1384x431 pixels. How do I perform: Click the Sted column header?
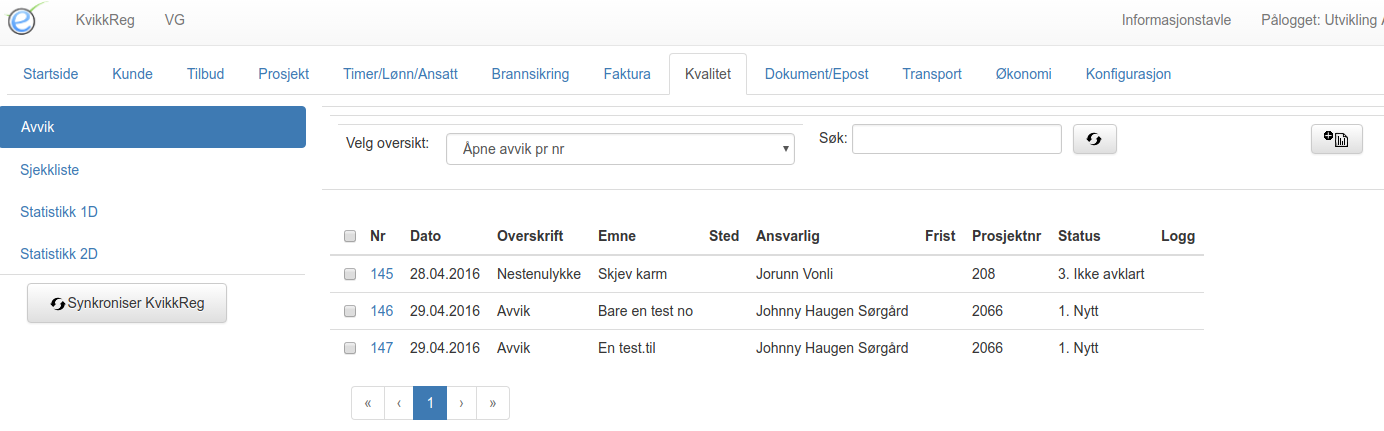click(x=724, y=237)
